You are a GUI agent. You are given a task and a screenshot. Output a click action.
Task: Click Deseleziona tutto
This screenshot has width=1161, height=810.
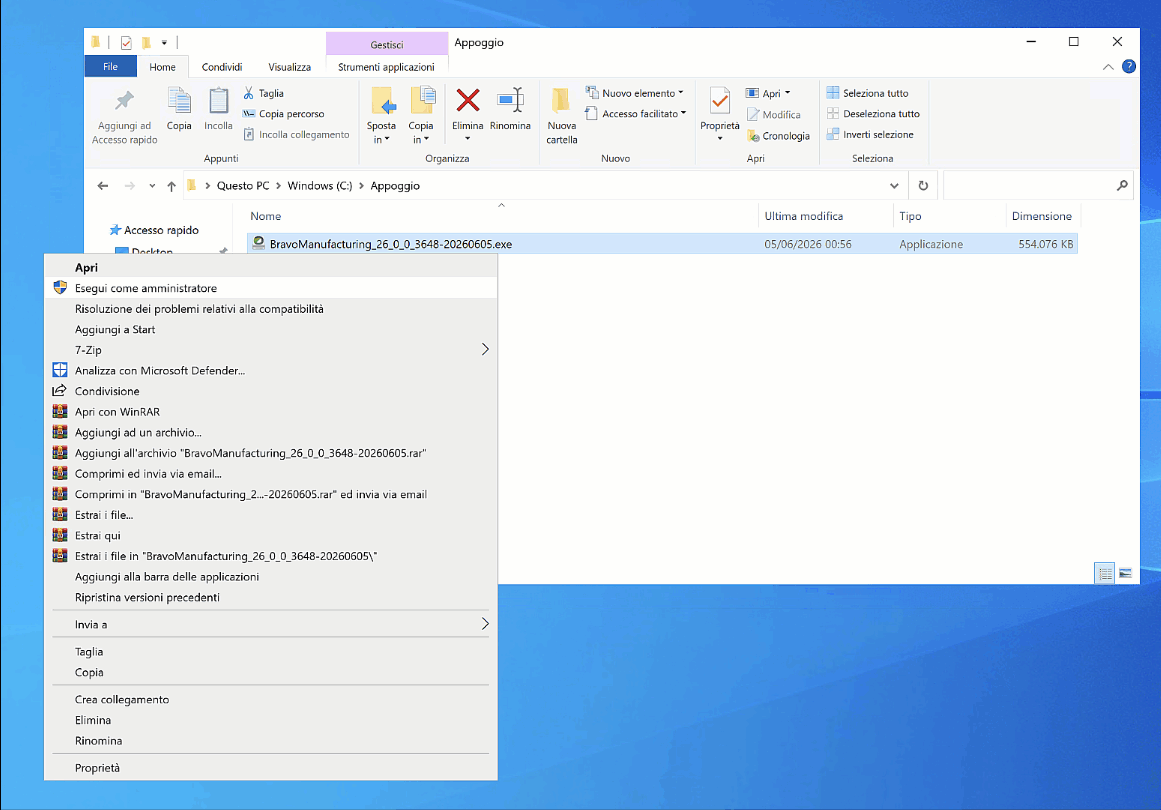(x=873, y=114)
